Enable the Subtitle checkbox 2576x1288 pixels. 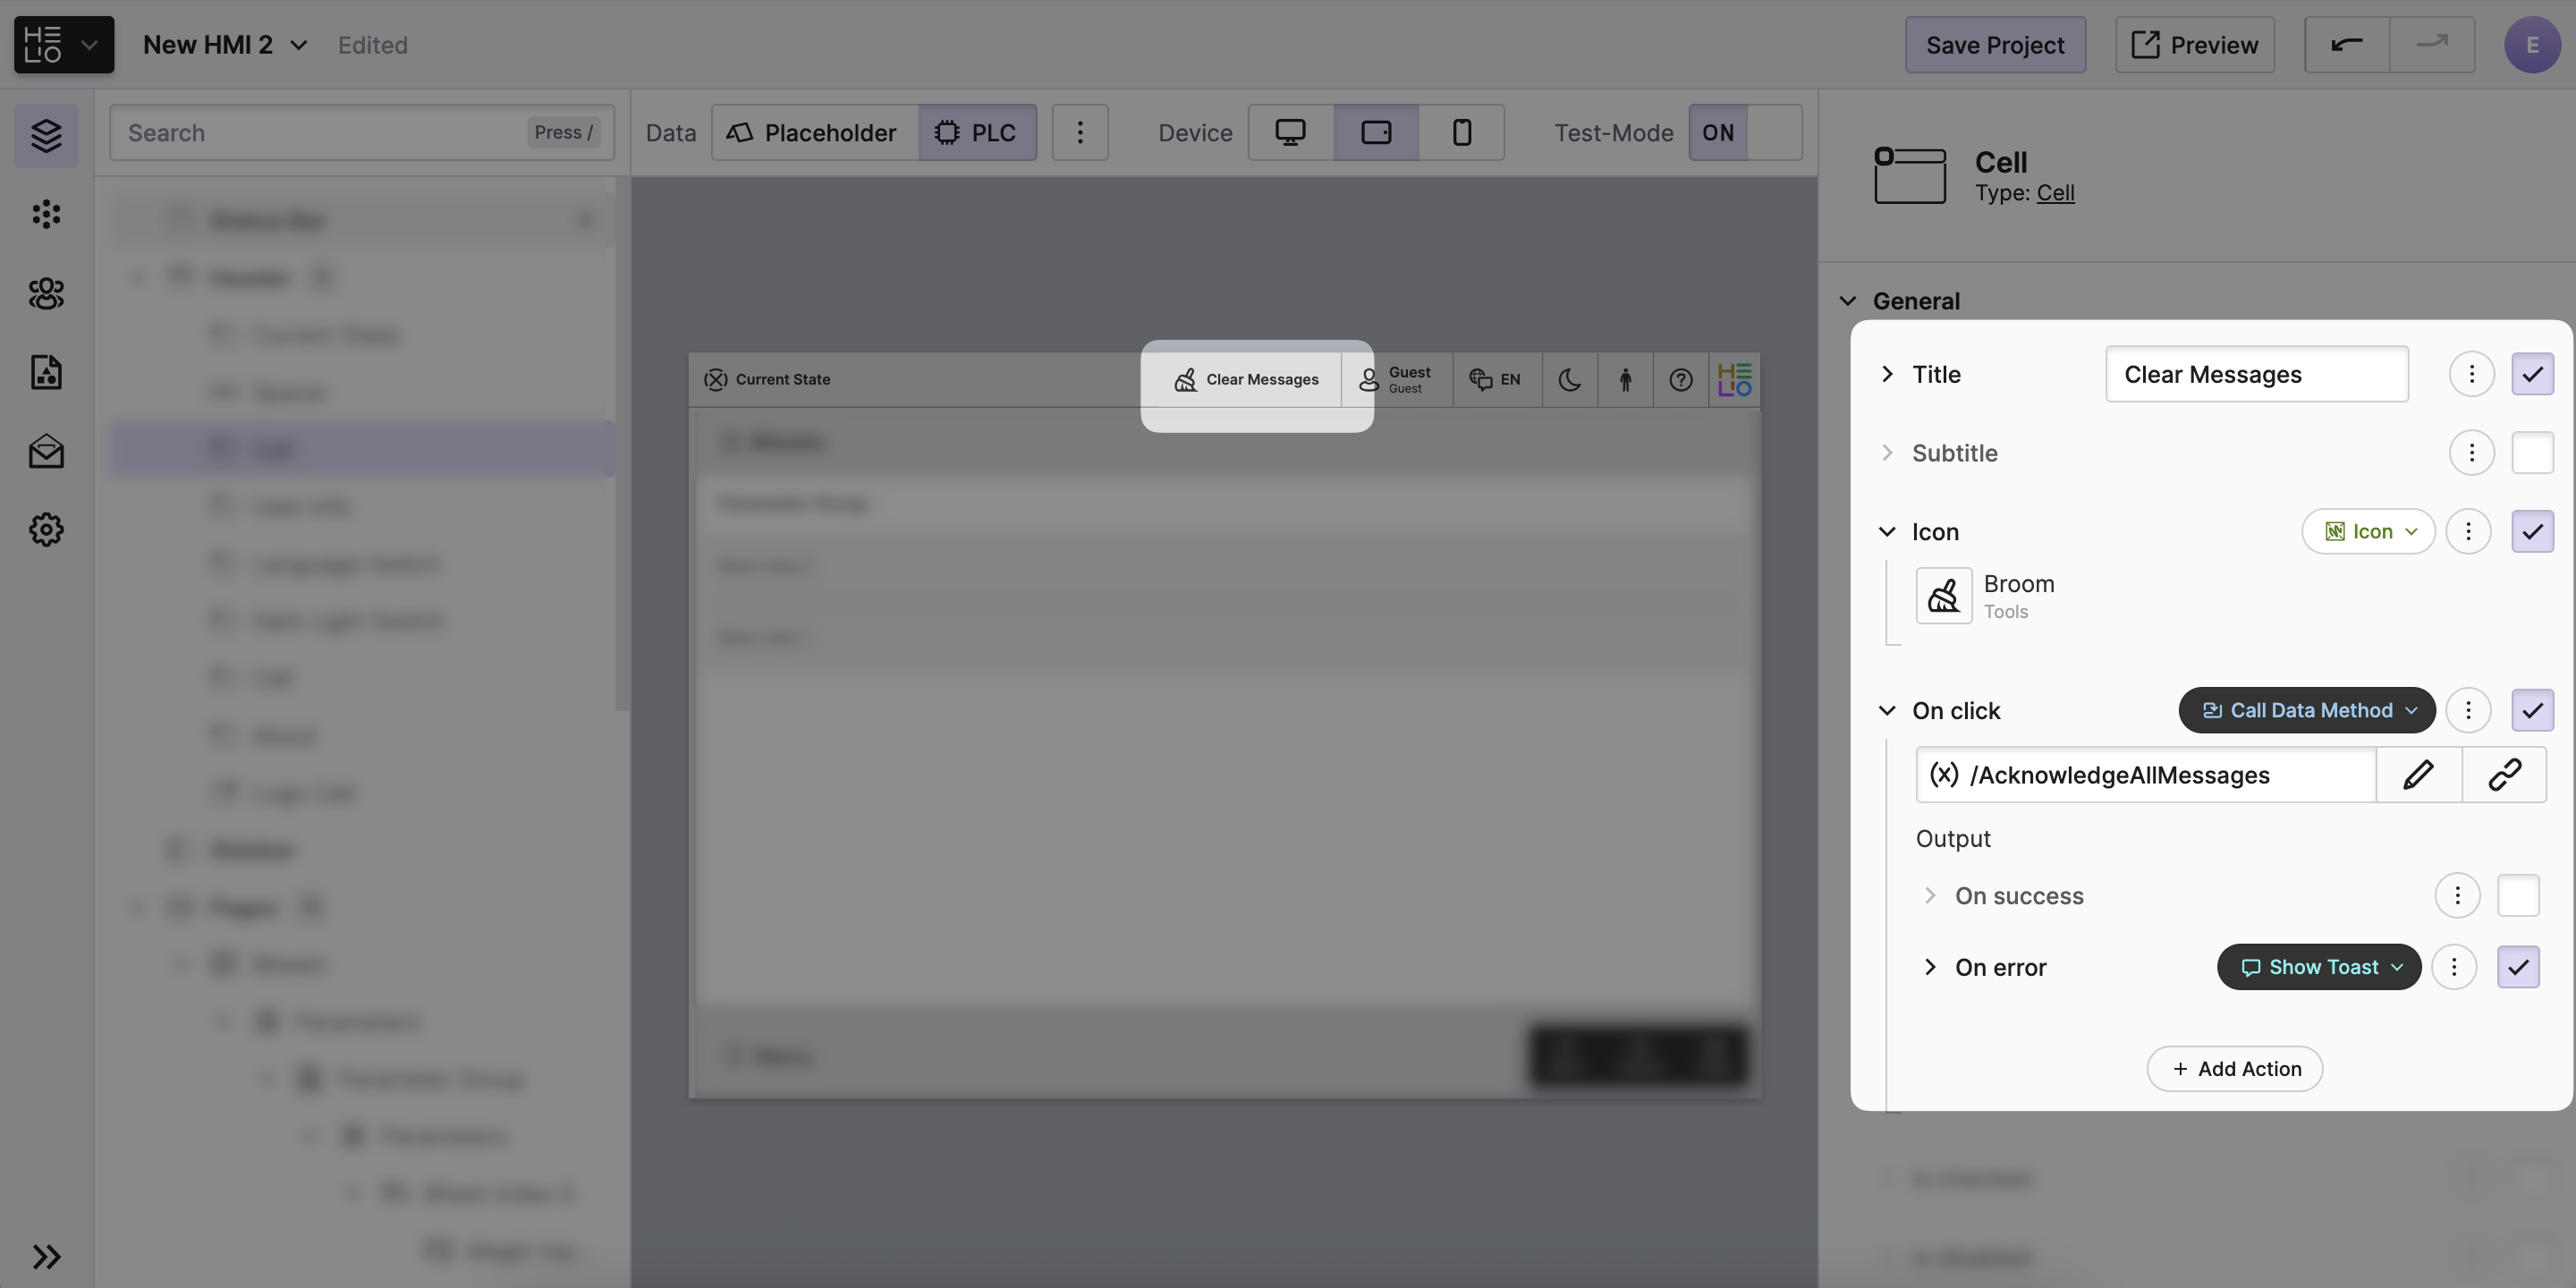(x=2531, y=453)
